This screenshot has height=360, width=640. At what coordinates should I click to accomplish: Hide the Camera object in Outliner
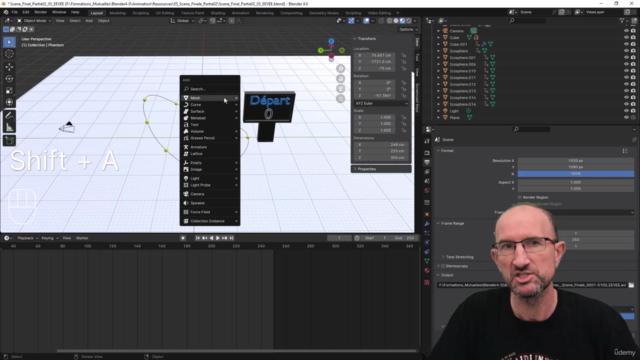[x=626, y=31]
